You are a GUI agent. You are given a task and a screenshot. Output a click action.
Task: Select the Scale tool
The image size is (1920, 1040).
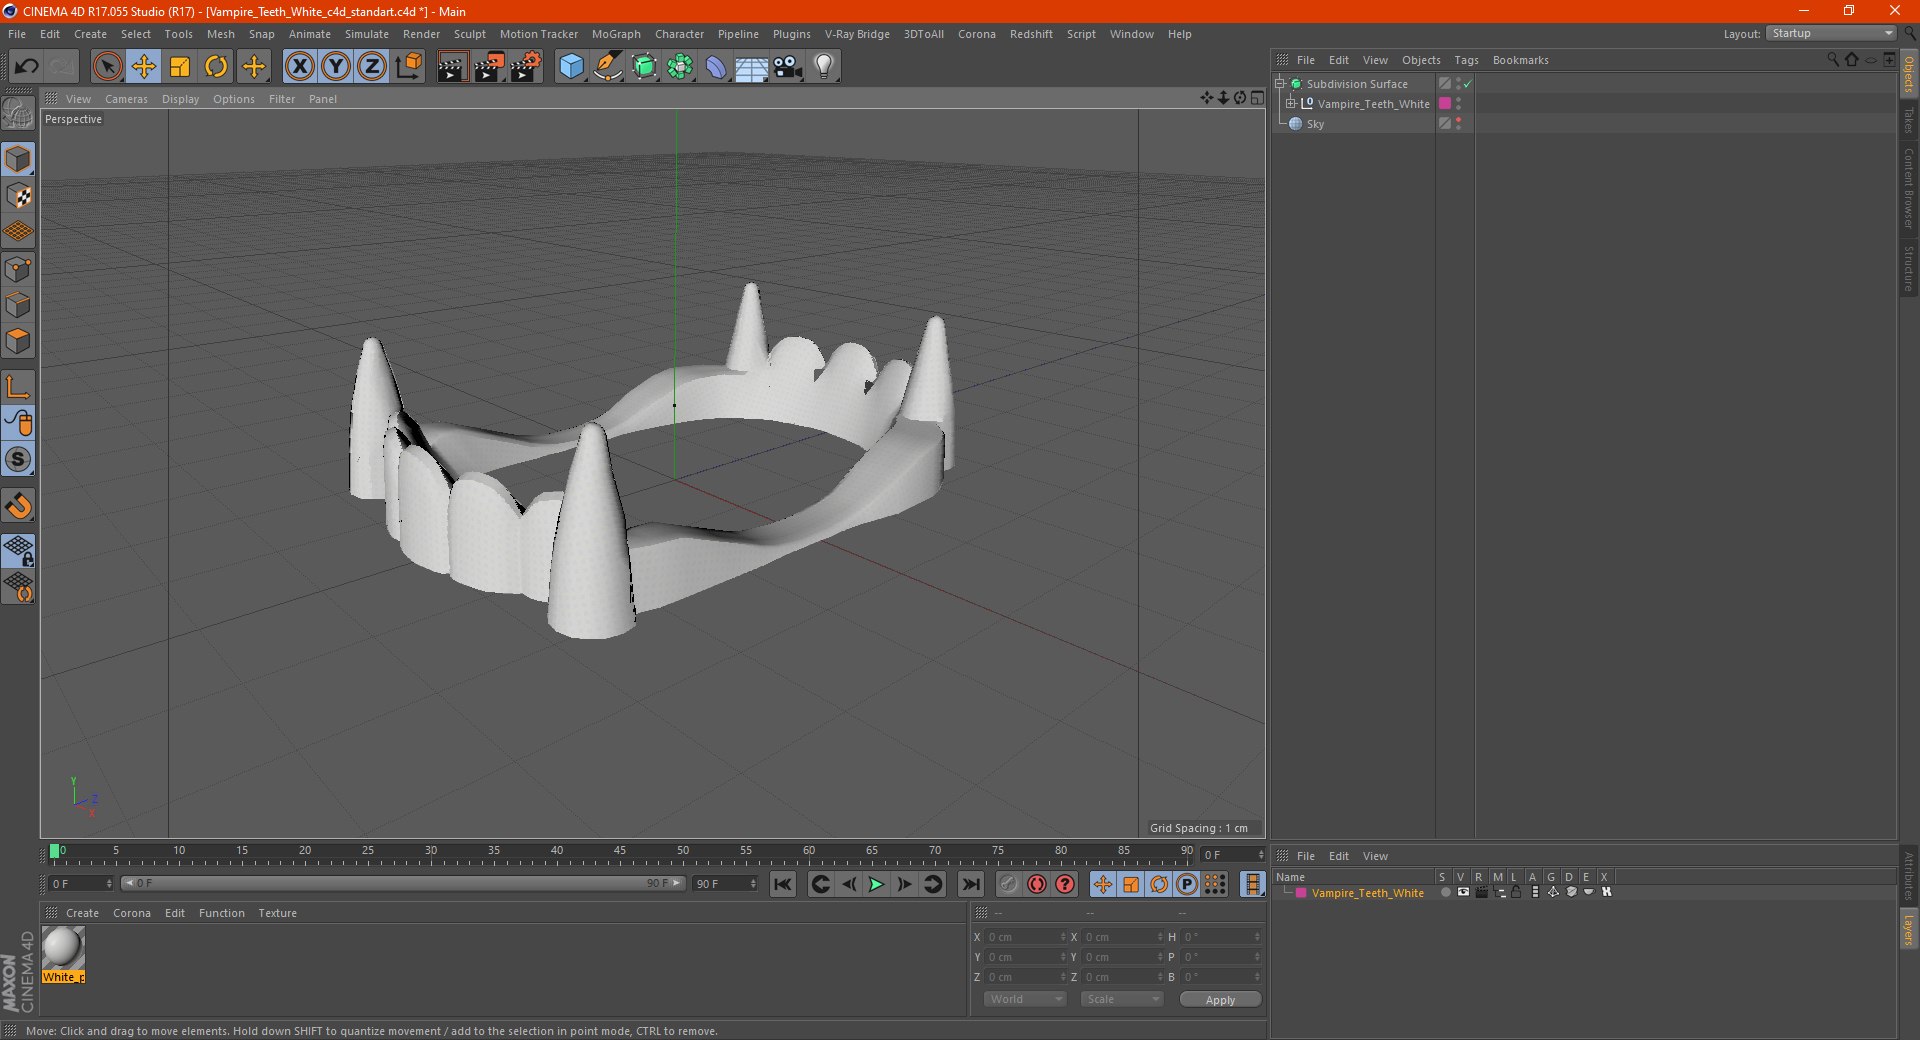pyautogui.click(x=180, y=67)
